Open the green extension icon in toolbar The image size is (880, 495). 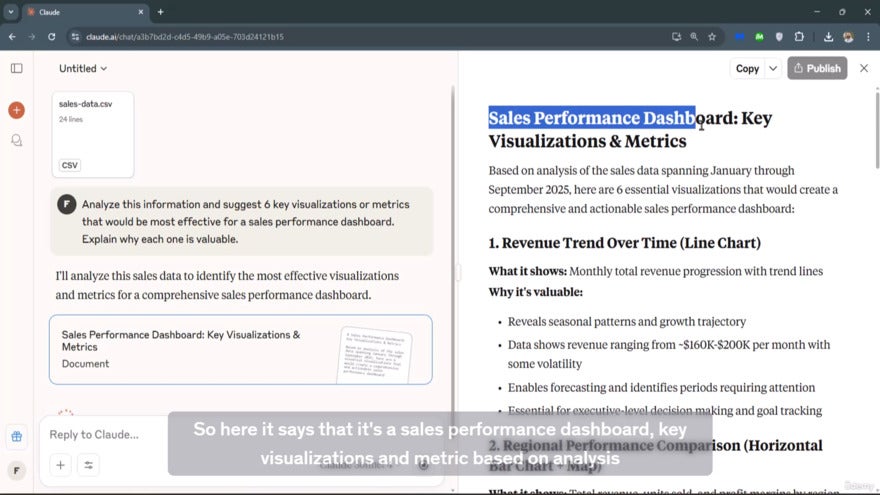tap(759, 36)
